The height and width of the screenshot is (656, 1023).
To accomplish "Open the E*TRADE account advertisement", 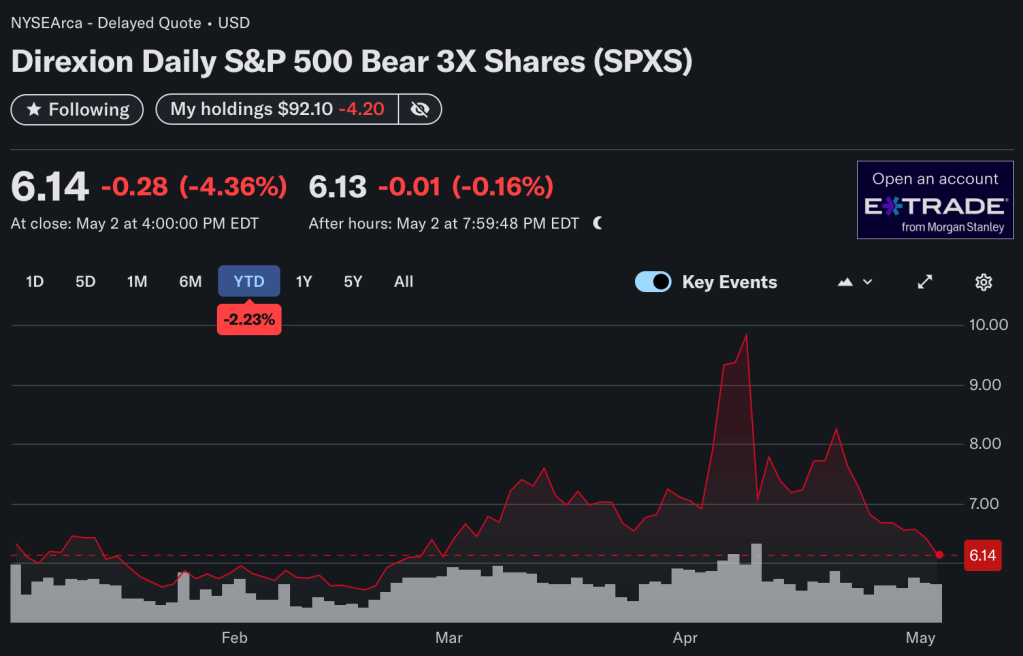I will click(x=935, y=200).
